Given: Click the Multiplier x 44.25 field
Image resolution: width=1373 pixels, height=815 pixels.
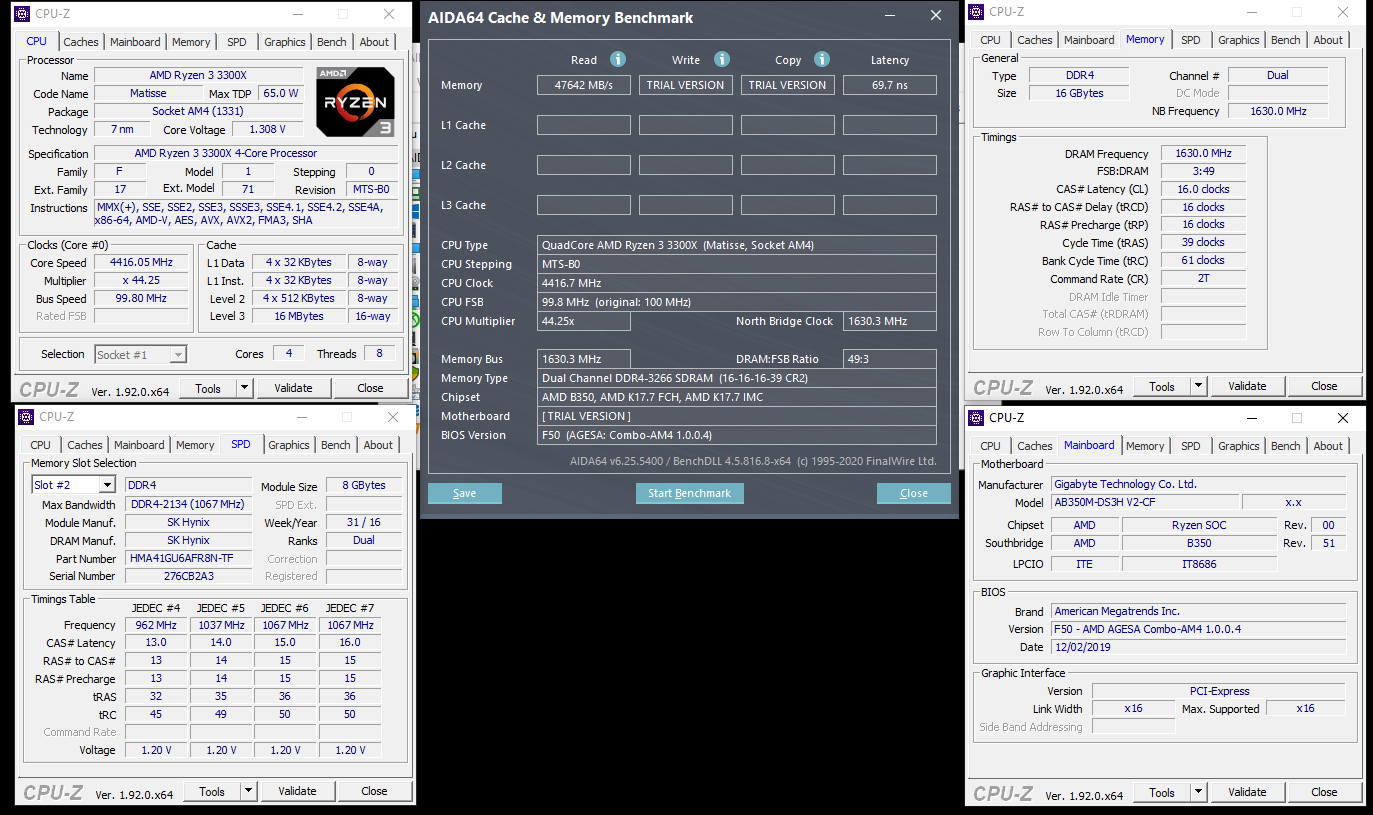Looking at the screenshot, I should coord(141,281).
